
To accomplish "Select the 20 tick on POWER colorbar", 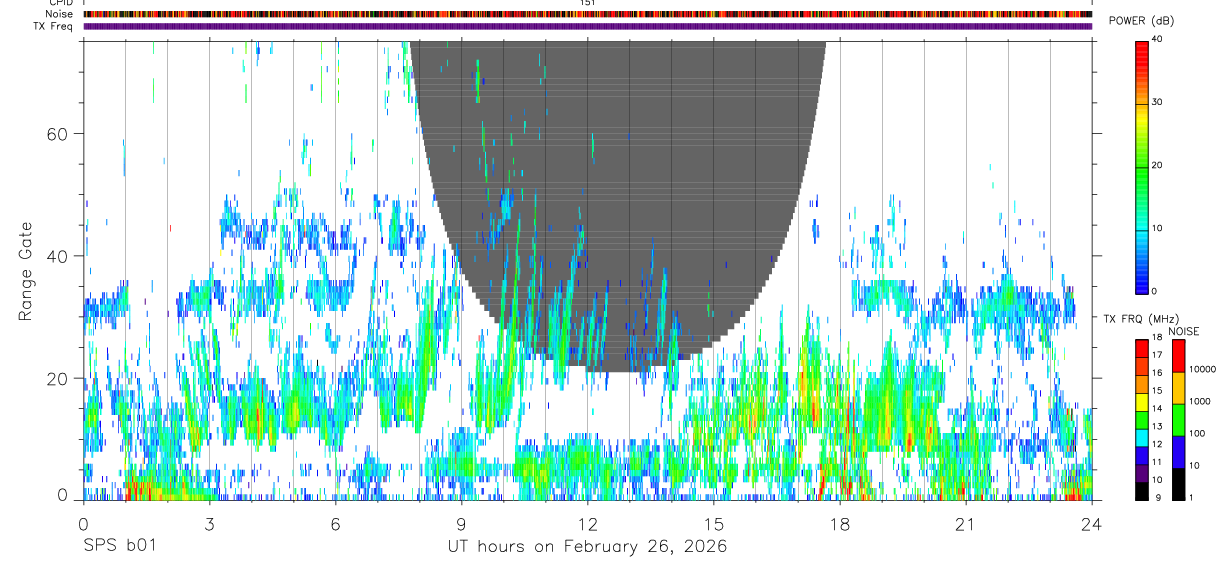I will click(x=1157, y=165).
